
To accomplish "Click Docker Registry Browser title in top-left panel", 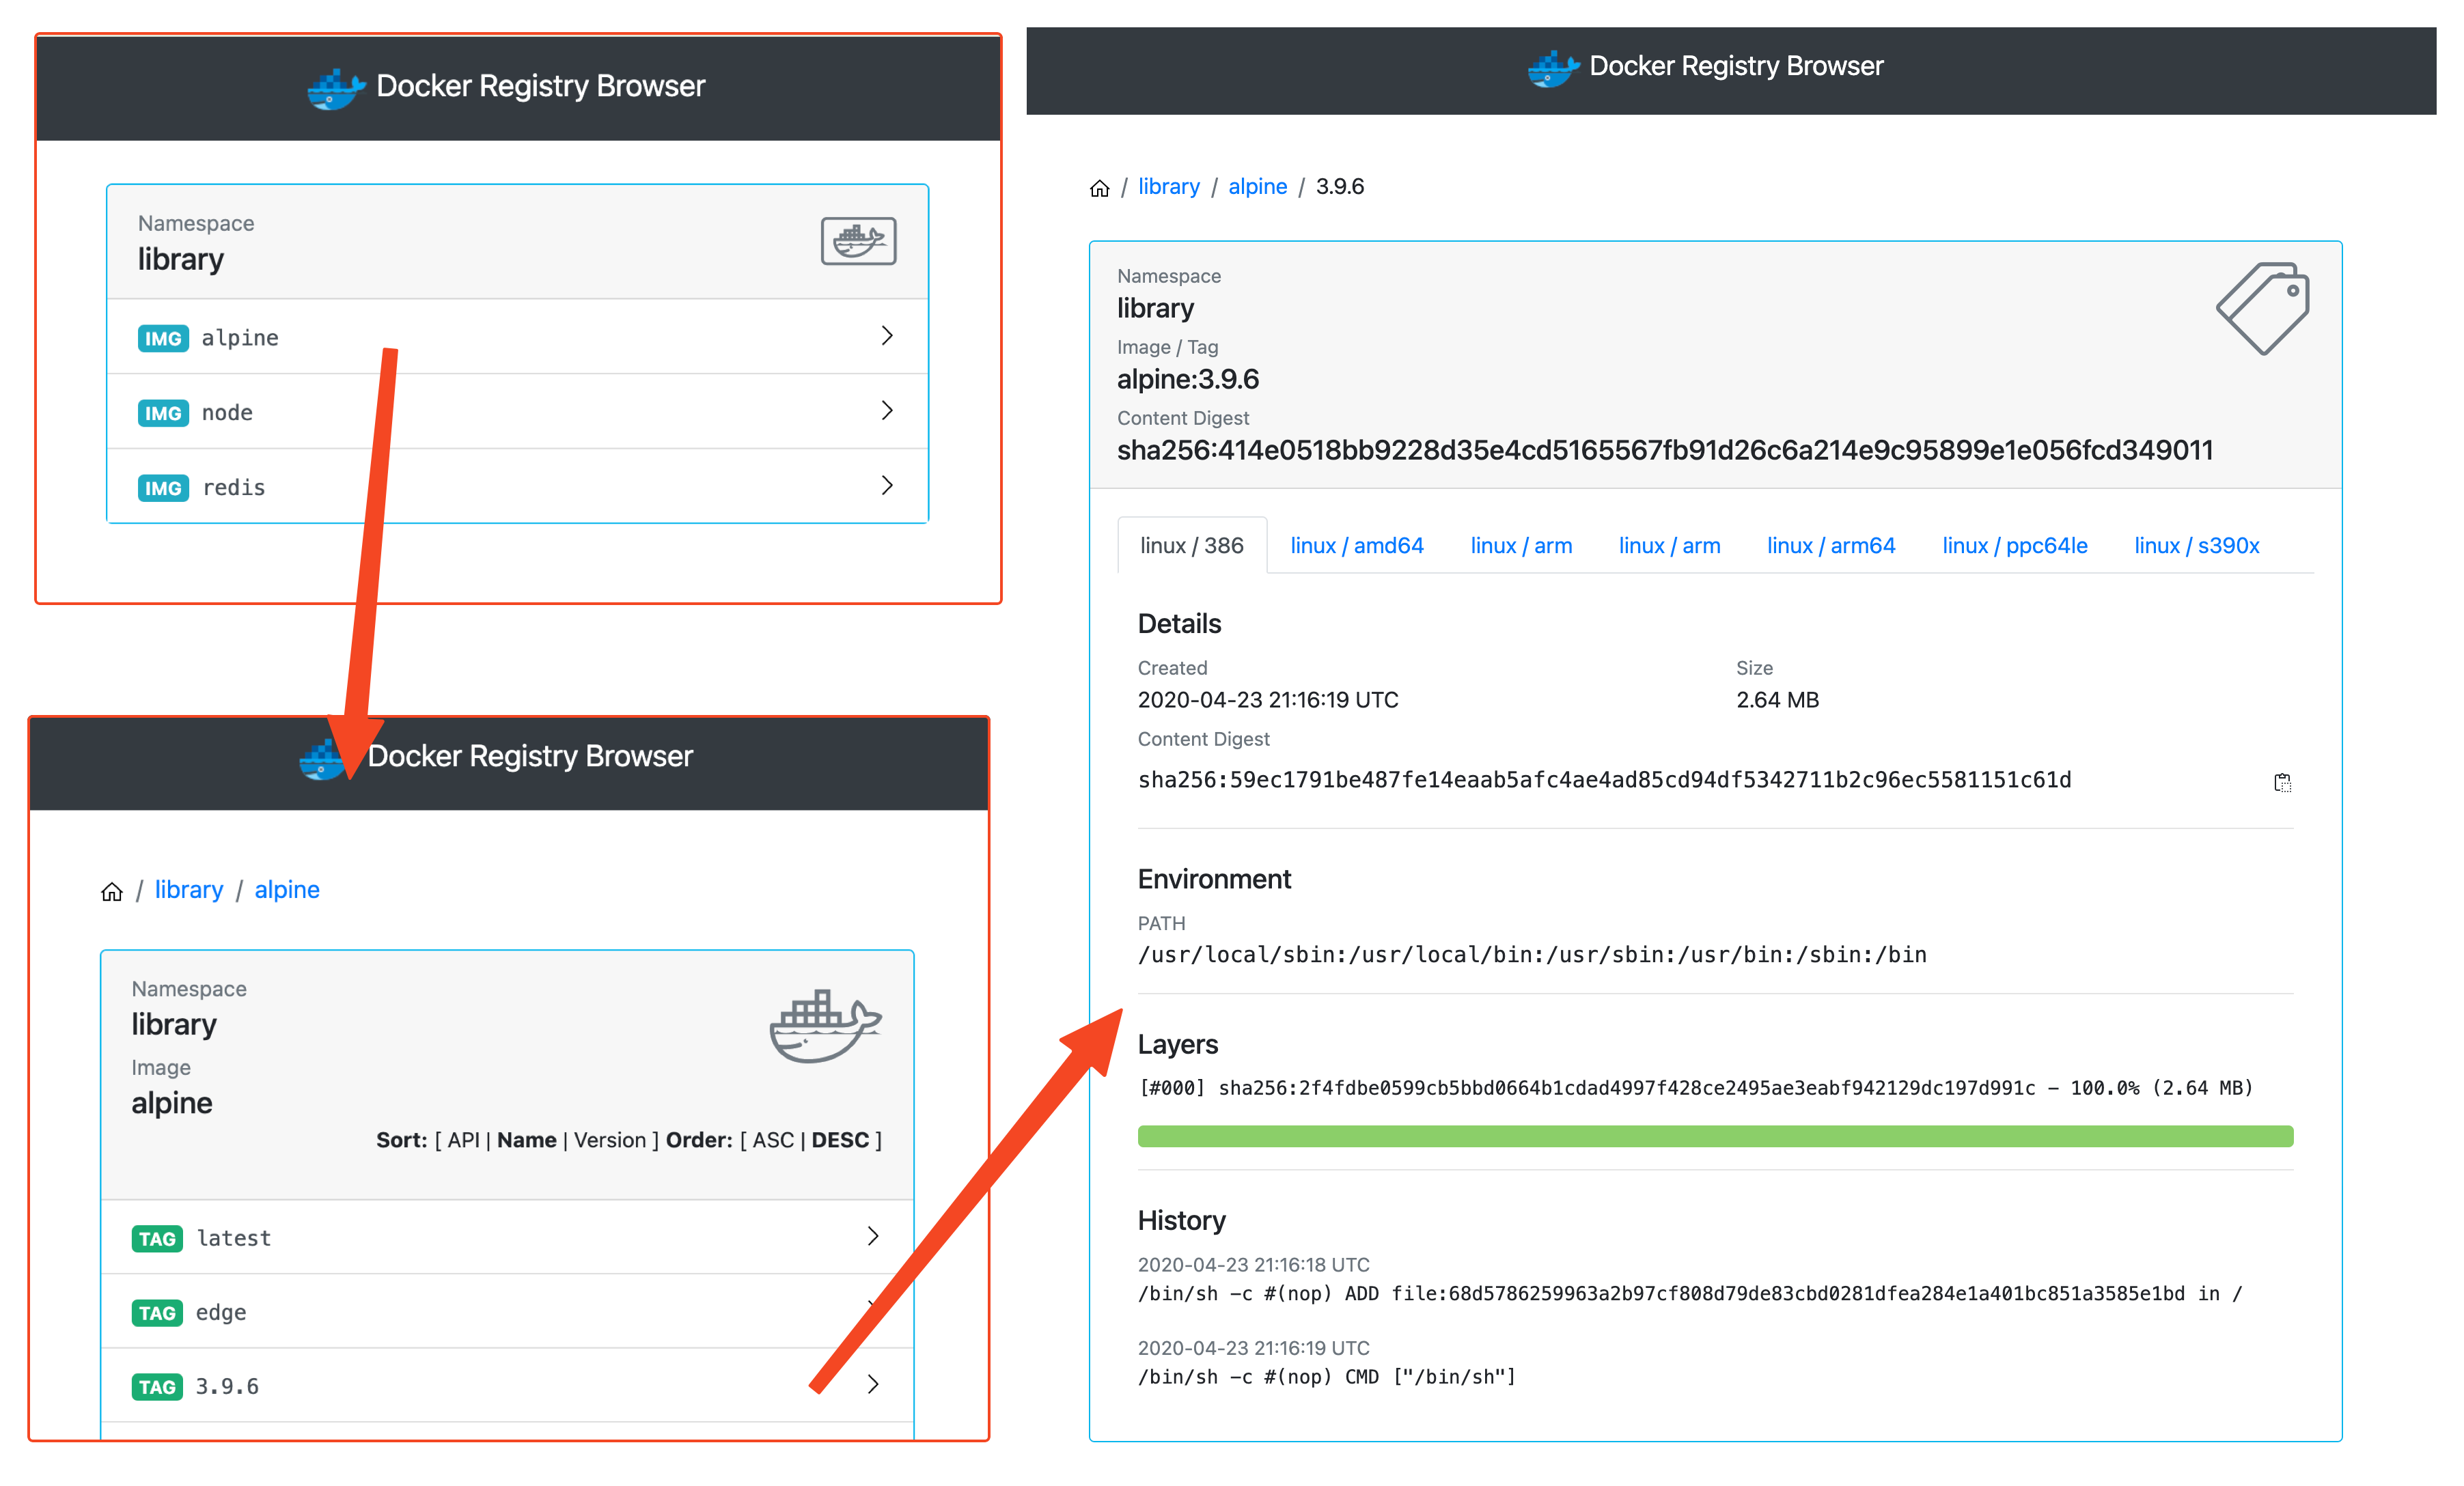I will [x=540, y=86].
